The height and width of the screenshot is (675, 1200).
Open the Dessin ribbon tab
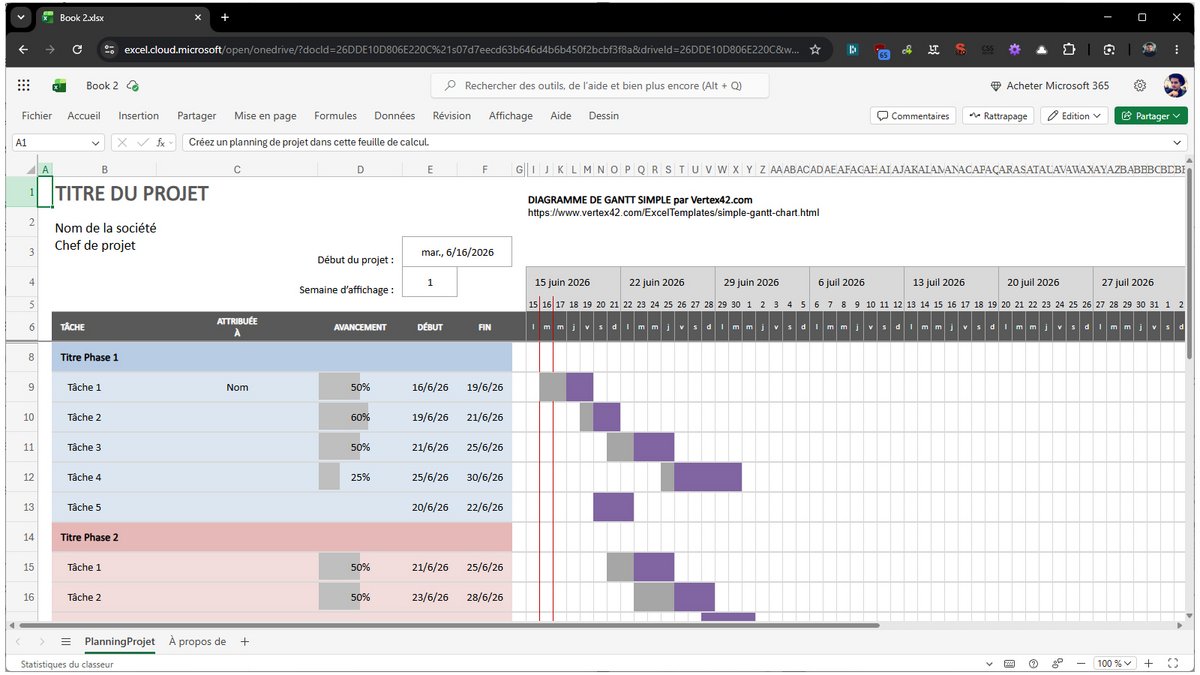pyautogui.click(x=604, y=116)
